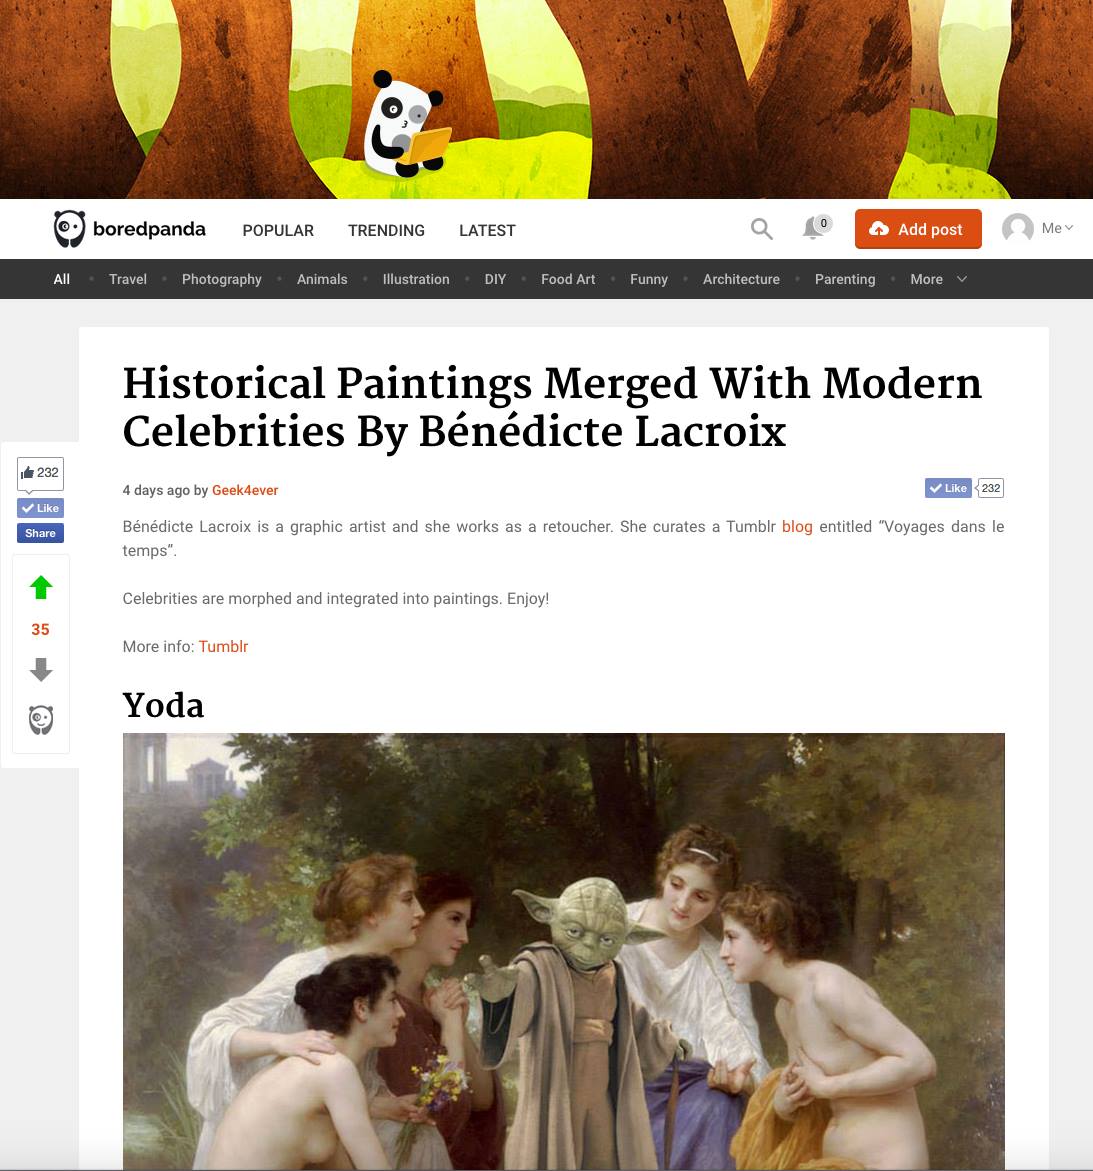Click the Share button in sidebar
The image size is (1093, 1171).
pyautogui.click(x=40, y=533)
